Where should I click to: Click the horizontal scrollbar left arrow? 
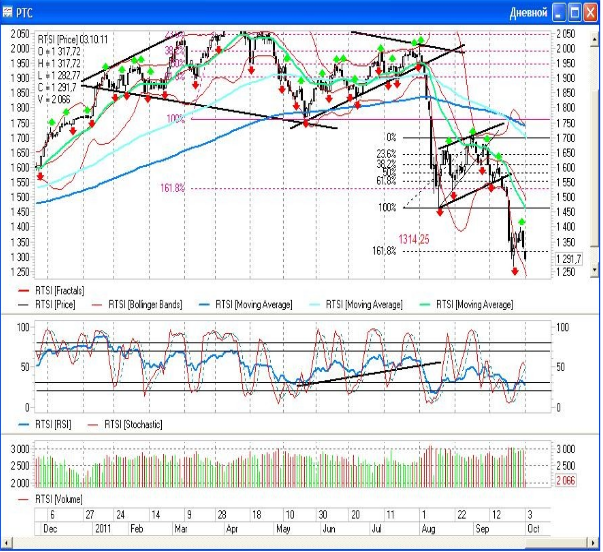pyautogui.click(x=5, y=543)
